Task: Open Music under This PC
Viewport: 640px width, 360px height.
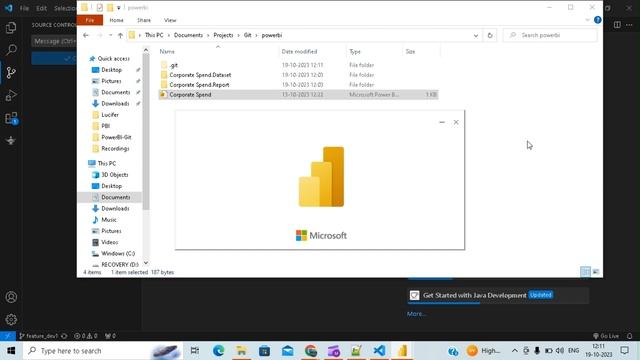Action: (109, 220)
